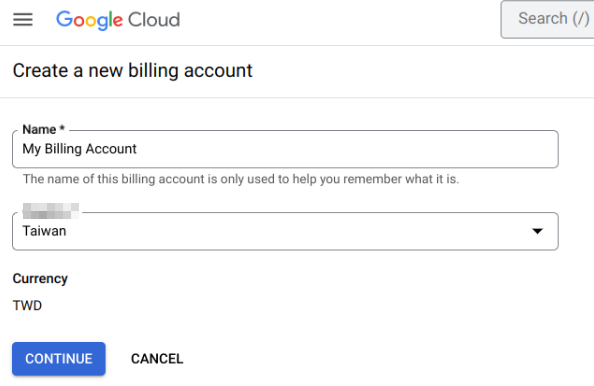Open the hamburger navigation menu

pyautogui.click(x=23, y=19)
